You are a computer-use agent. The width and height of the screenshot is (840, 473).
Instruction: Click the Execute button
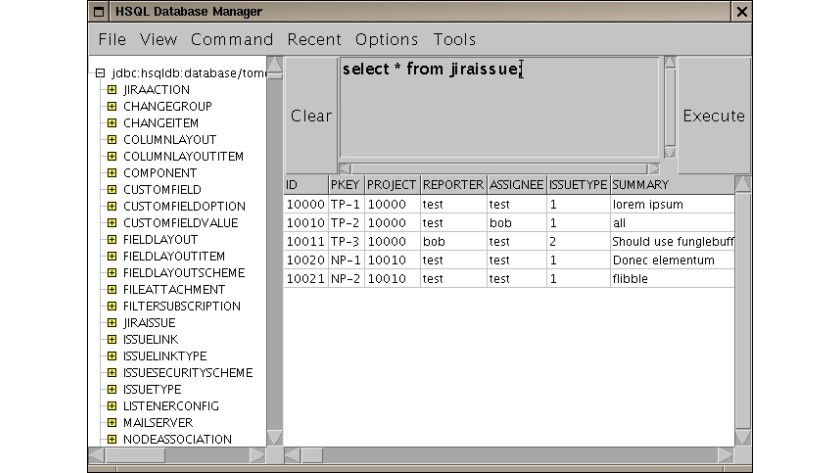714,116
